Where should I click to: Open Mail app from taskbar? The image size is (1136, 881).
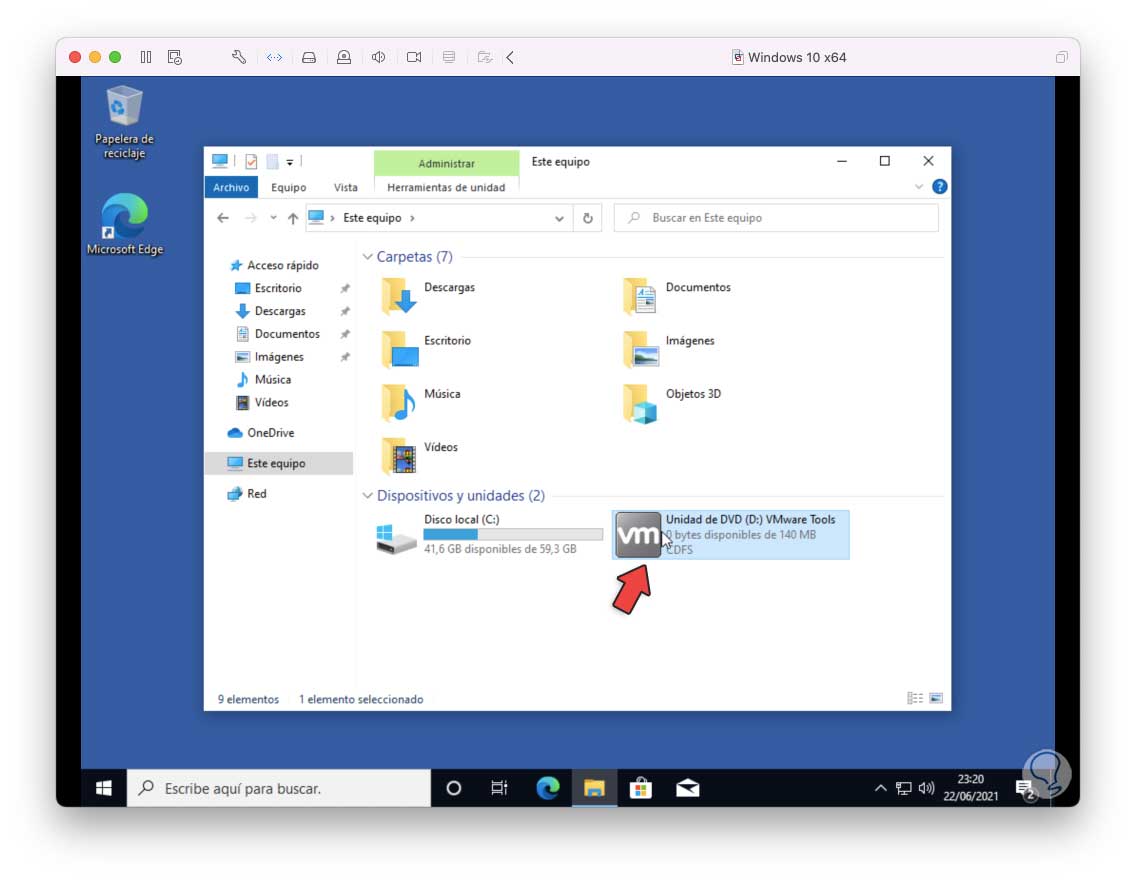click(x=688, y=788)
